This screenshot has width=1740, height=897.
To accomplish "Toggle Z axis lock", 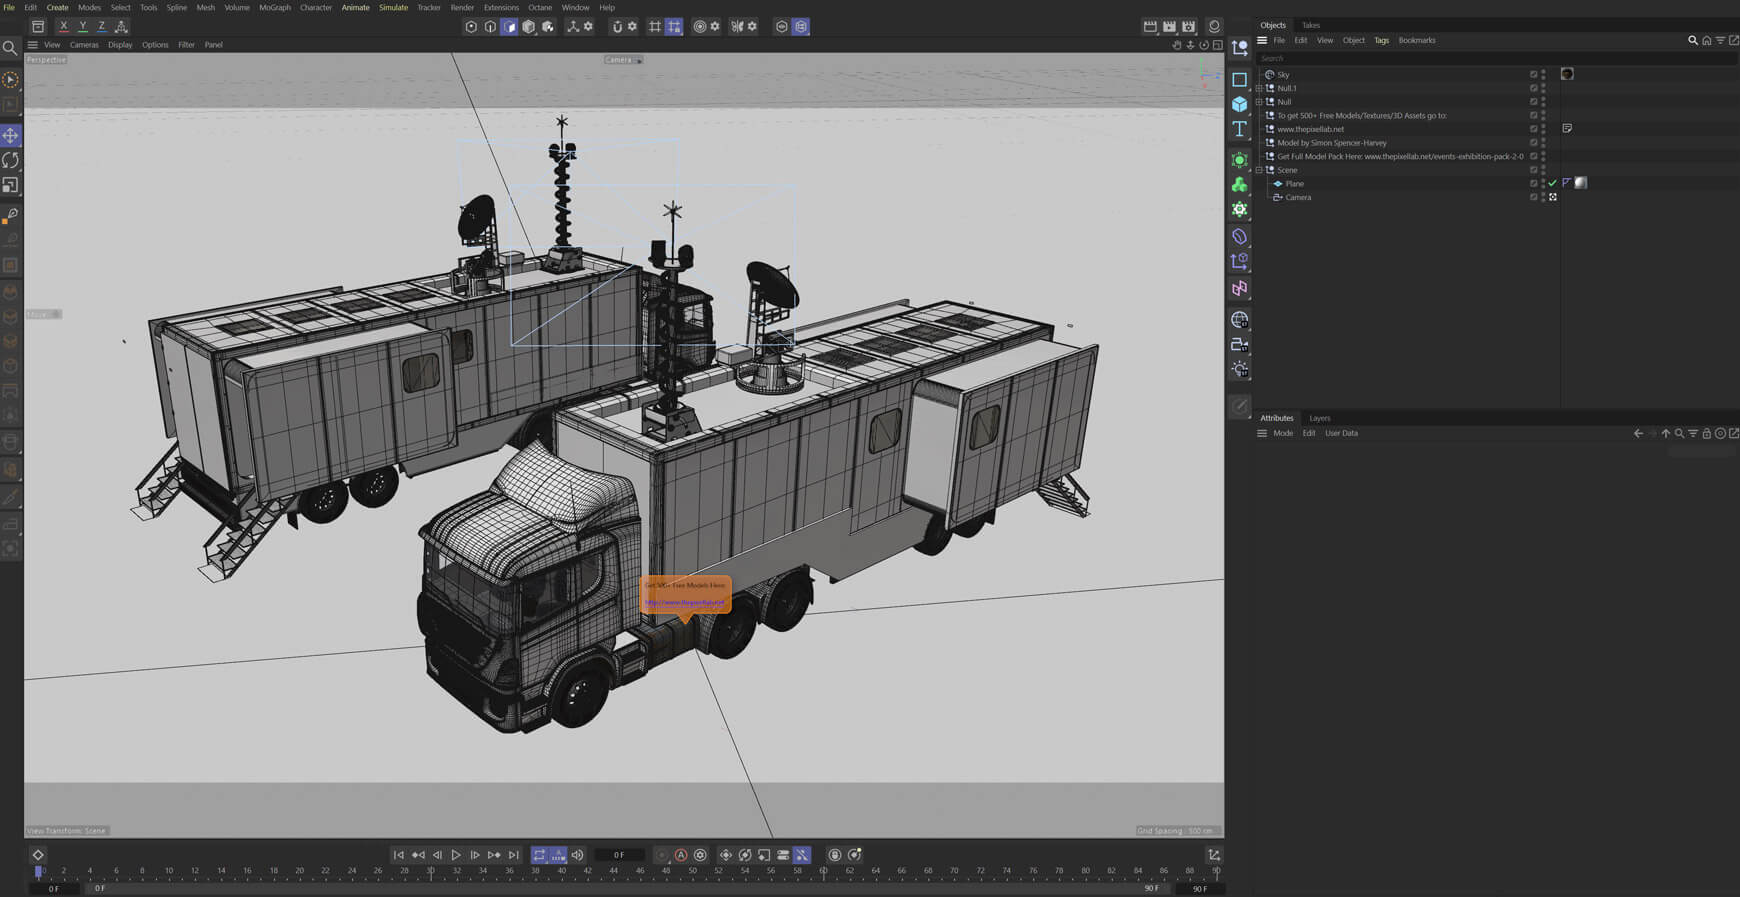I will click(x=101, y=26).
